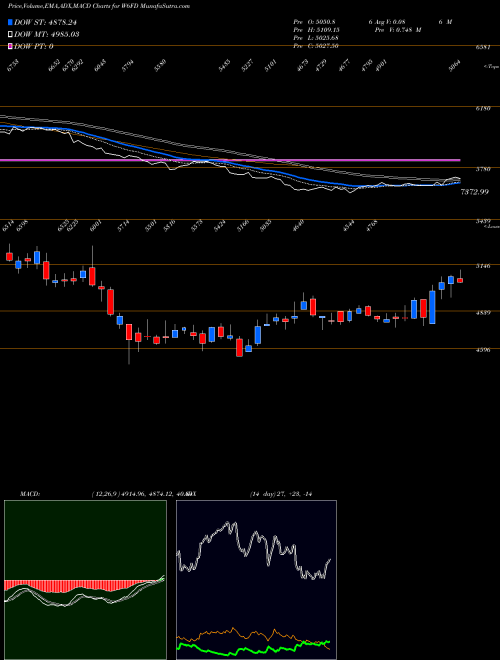The image size is (500, 660).
Task: Click the MACD (12,26,9) values text
Action: (142, 494)
